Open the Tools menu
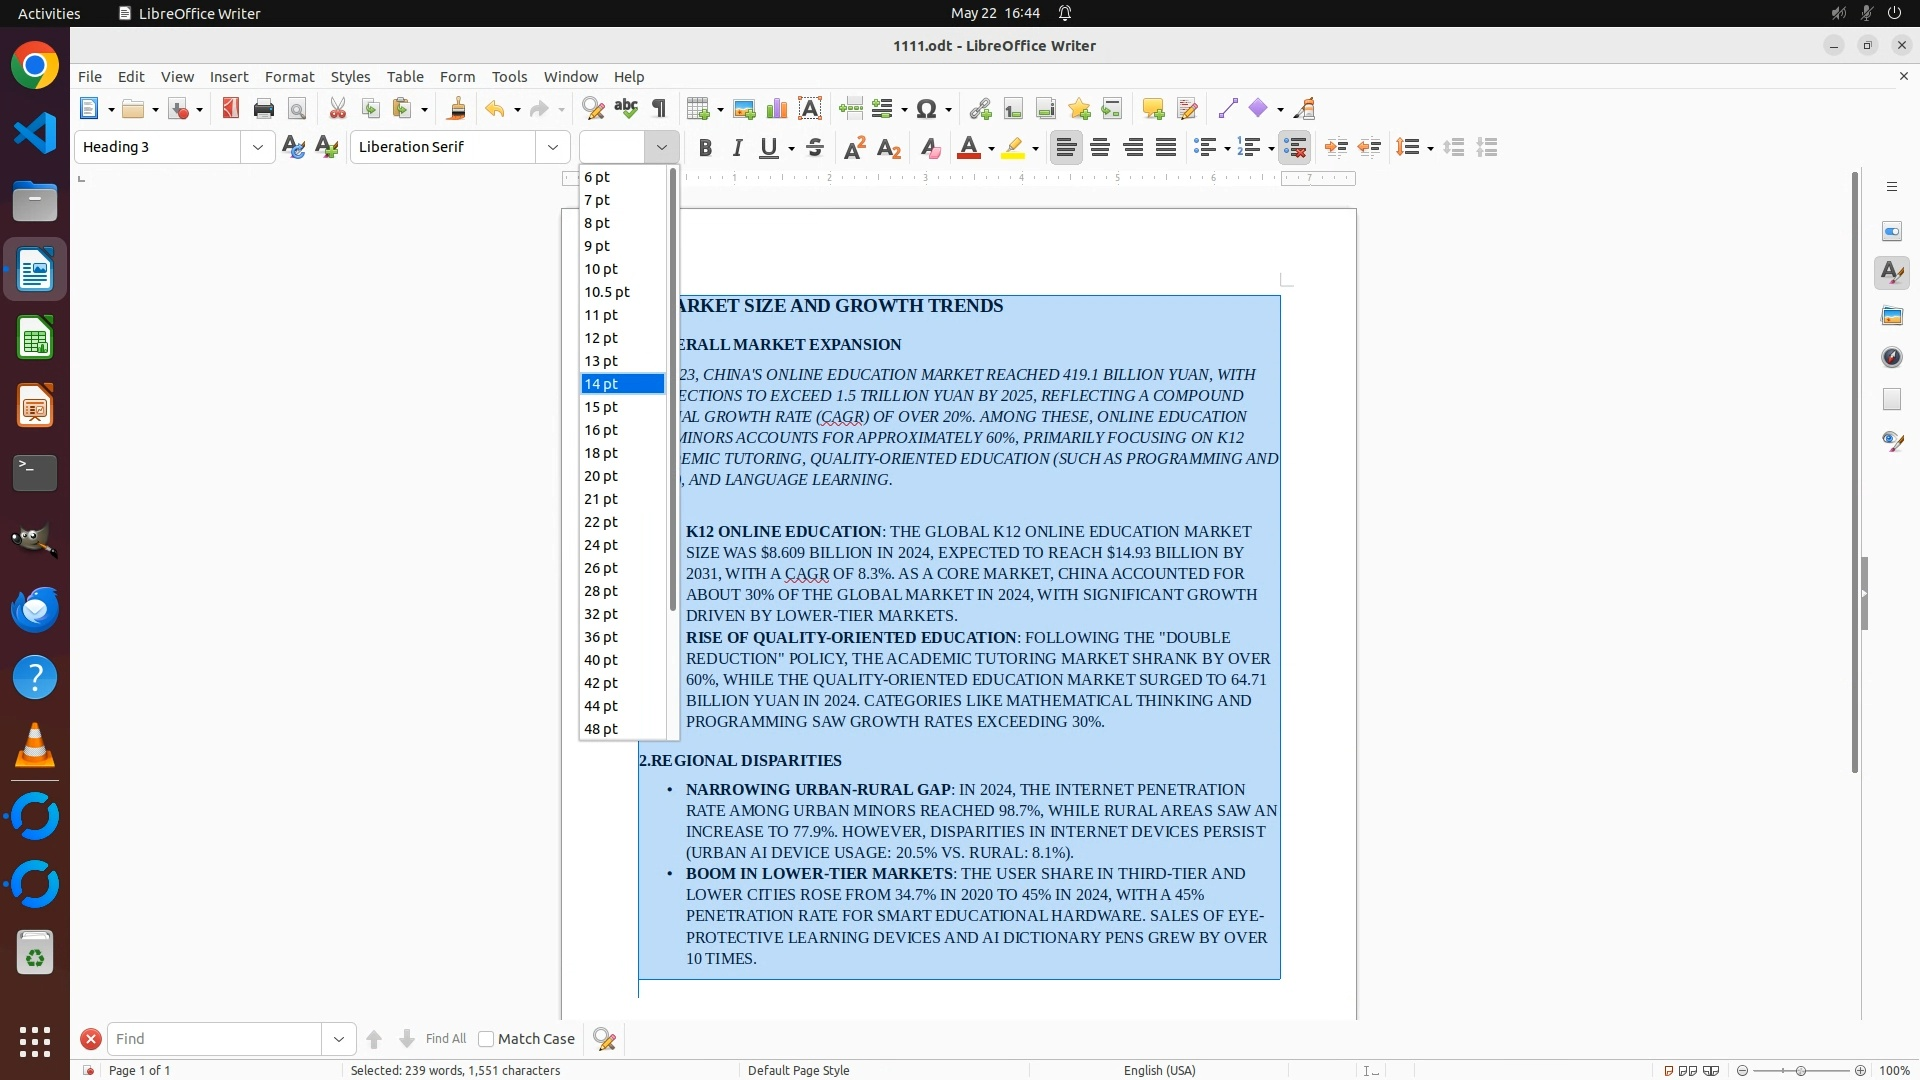This screenshot has width=1920, height=1080. [x=509, y=77]
